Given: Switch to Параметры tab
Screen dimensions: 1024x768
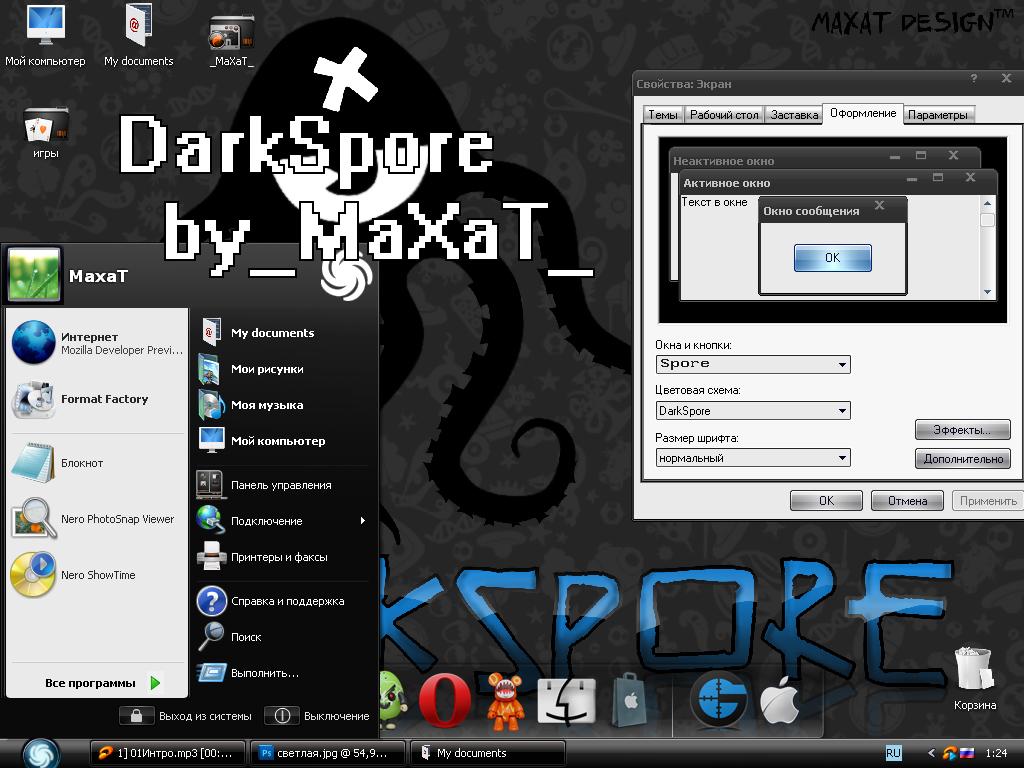Looking at the screenshot, I should [x=938, y=114].
